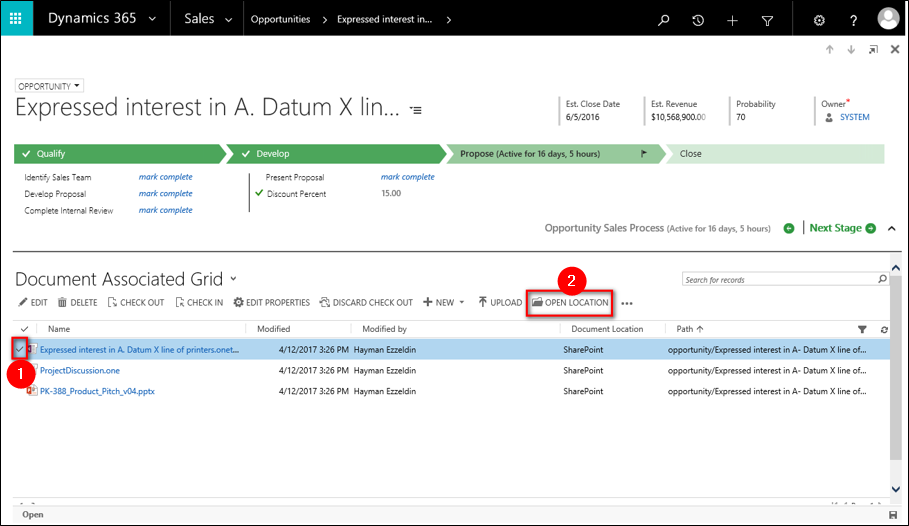The height and width of the screenshot is (526, 909).
Task: Open advanced find filter icon
Action: (x=767, y=20)
